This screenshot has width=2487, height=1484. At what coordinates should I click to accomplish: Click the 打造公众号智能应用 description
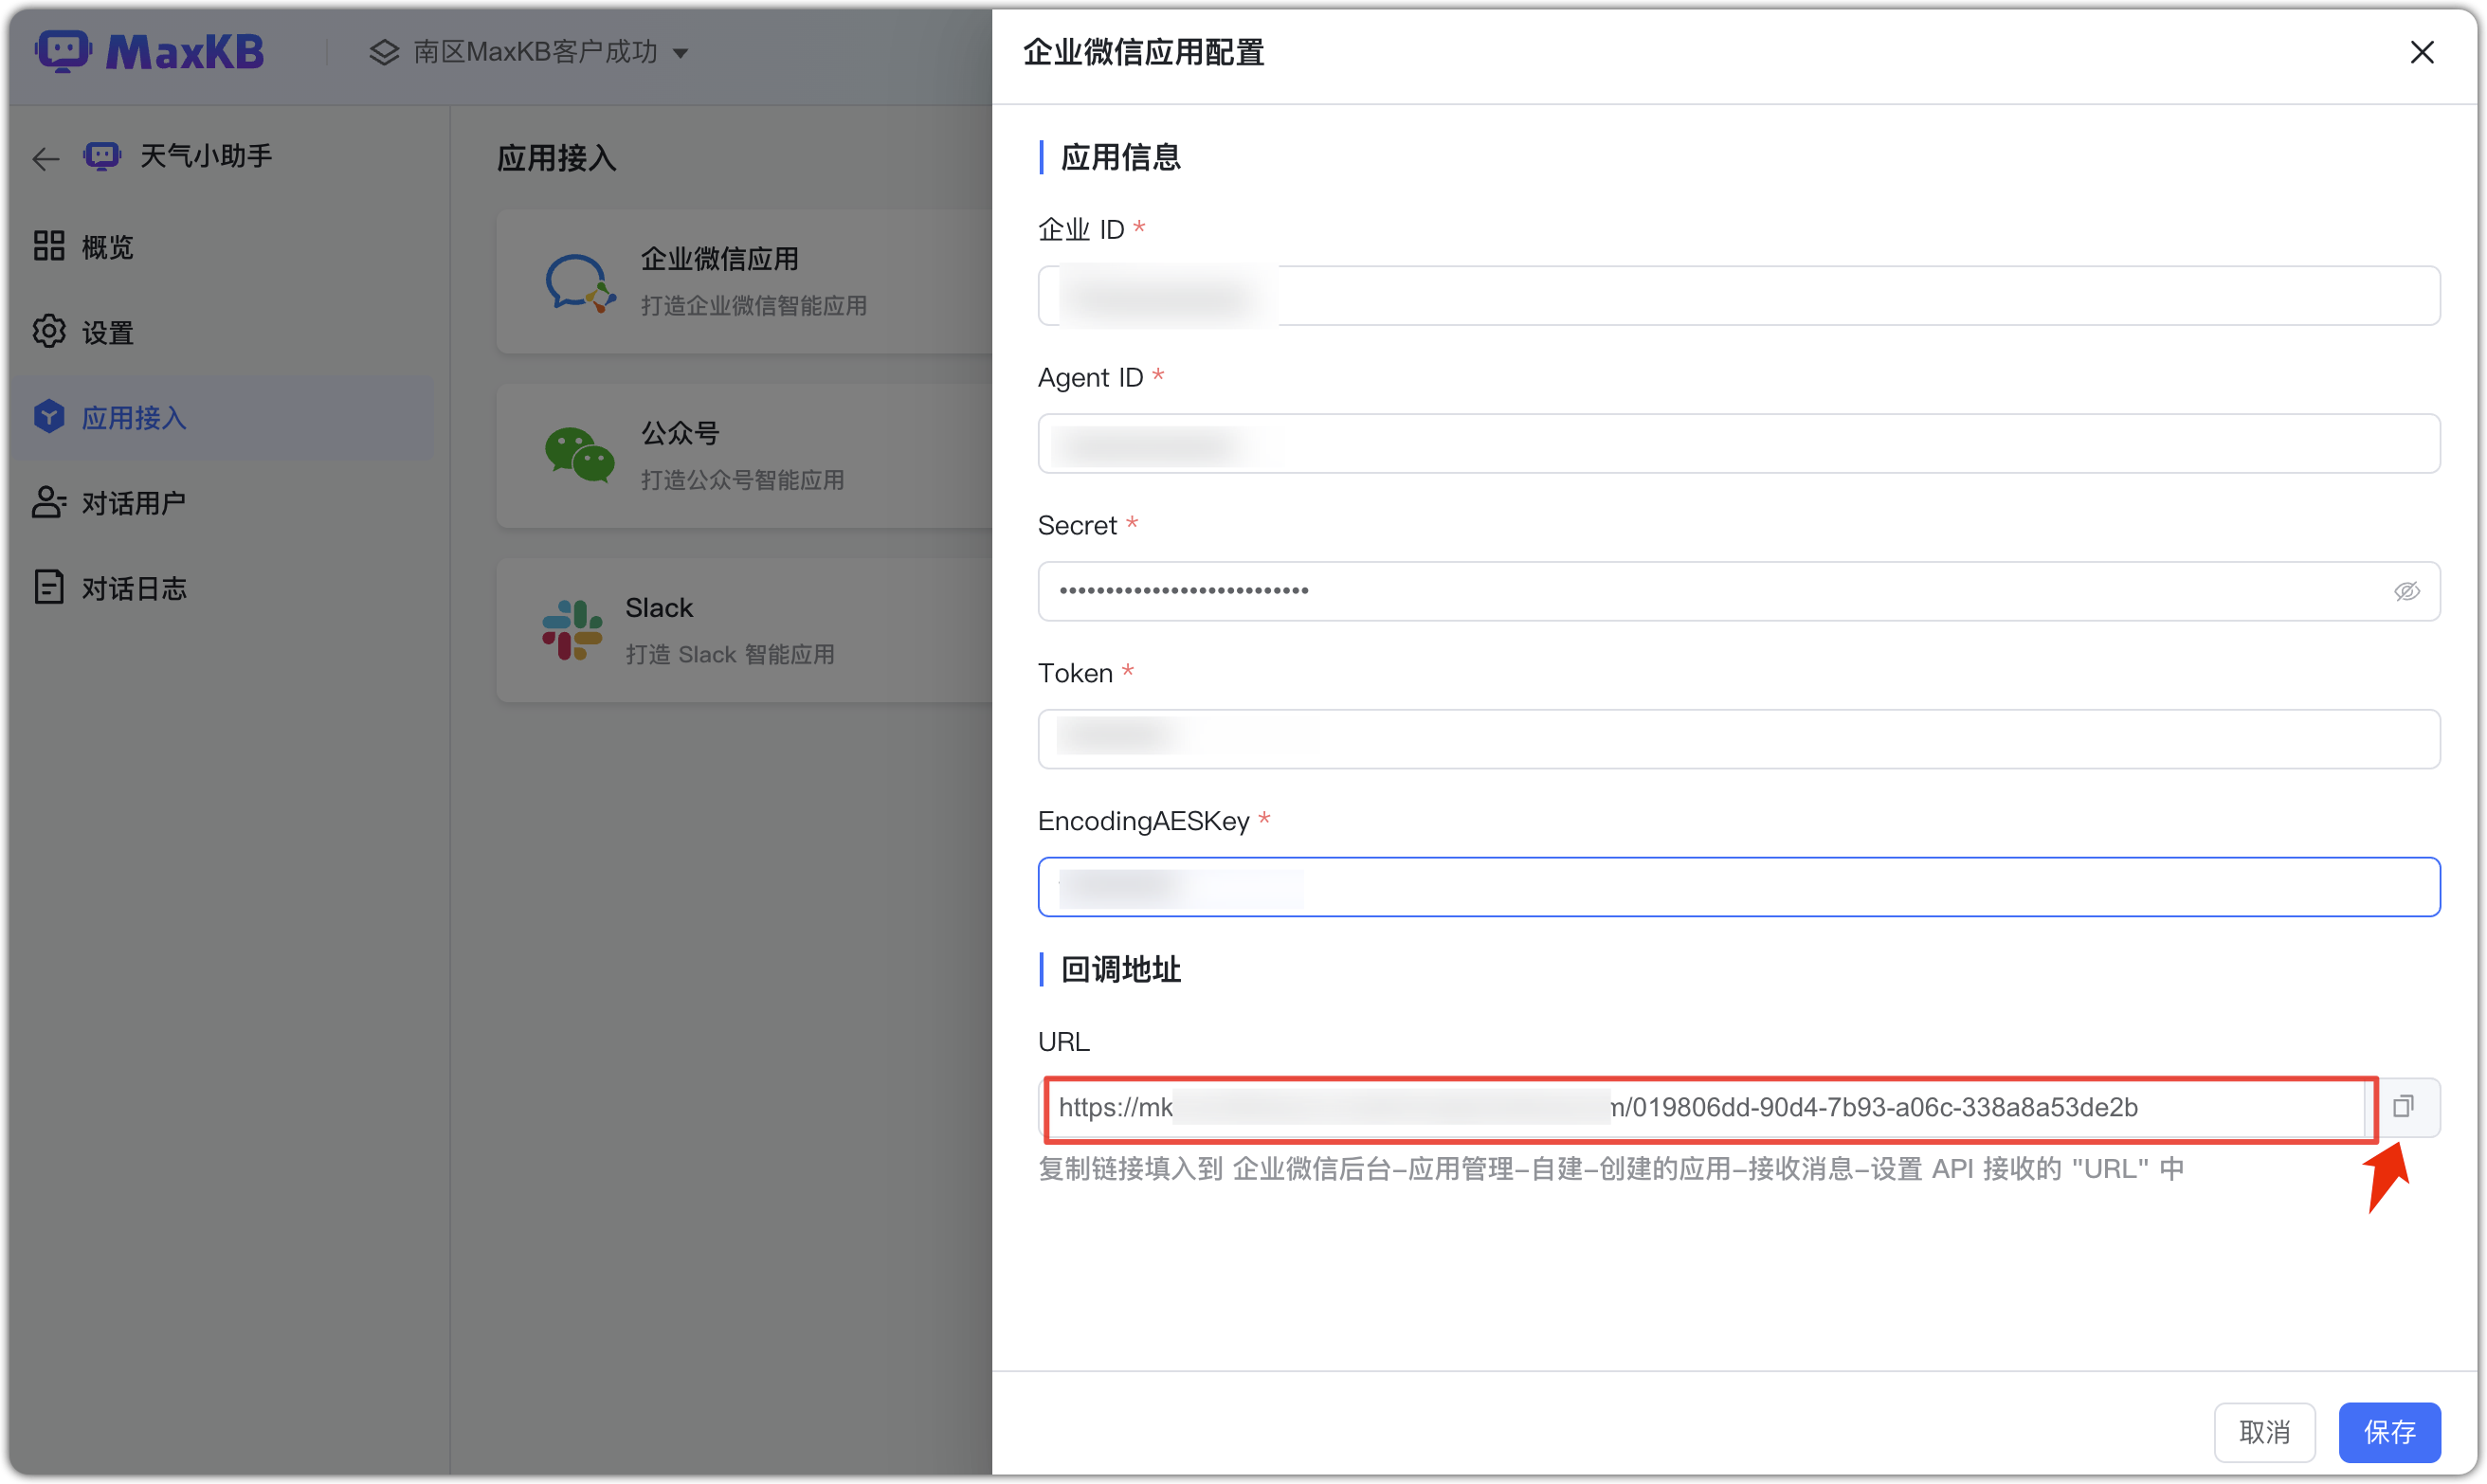[x=743, y=480]
